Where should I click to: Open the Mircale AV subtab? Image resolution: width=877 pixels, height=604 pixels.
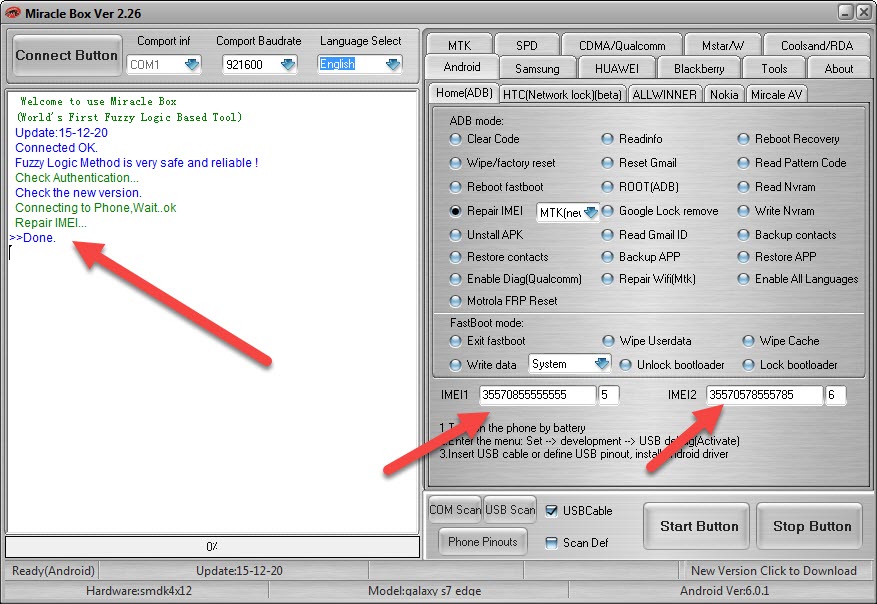pos(776,95)
